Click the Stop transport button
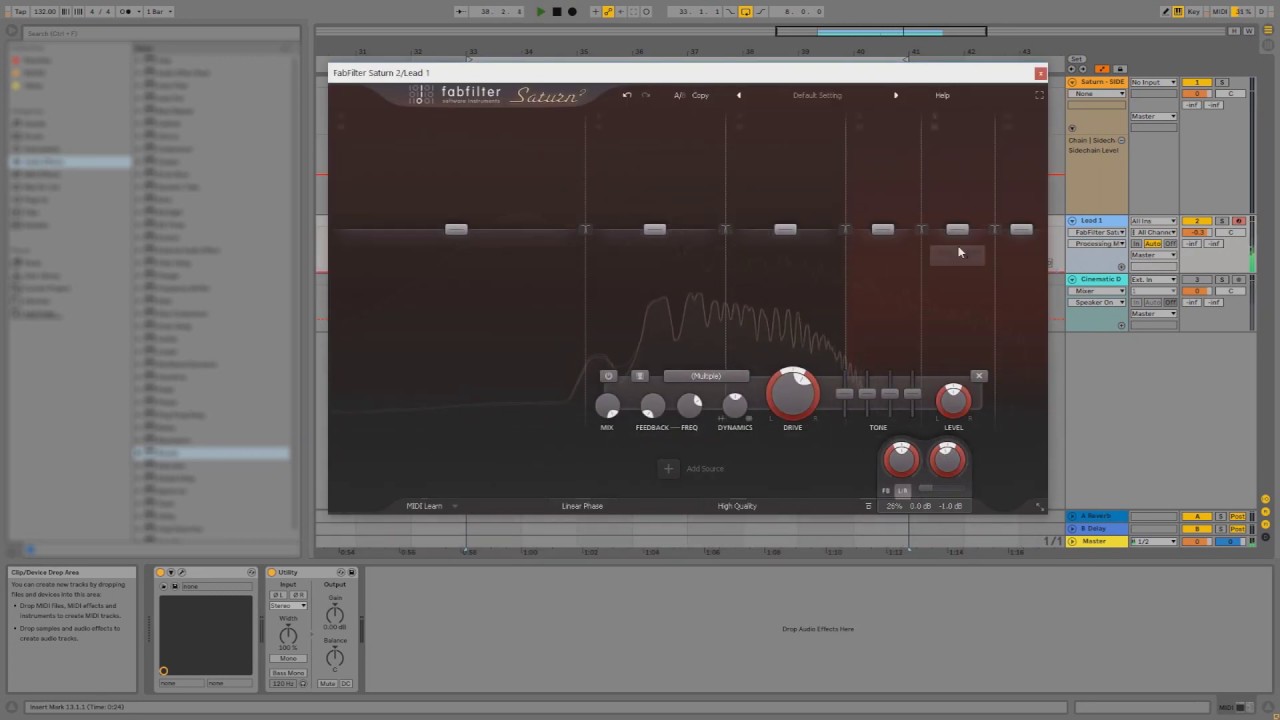The height and width of the screenshot is (720, 1280). (x=557, y=12)
